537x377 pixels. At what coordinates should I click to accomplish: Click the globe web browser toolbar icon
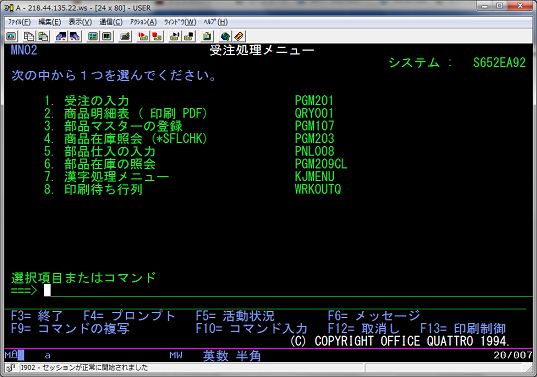pos(225,36)
